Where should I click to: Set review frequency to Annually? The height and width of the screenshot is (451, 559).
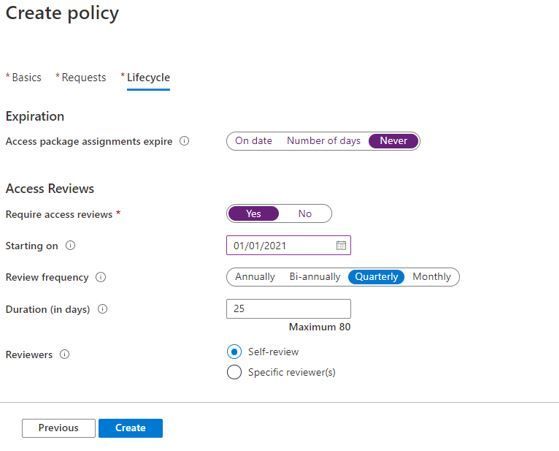click(x=255, y=277)
